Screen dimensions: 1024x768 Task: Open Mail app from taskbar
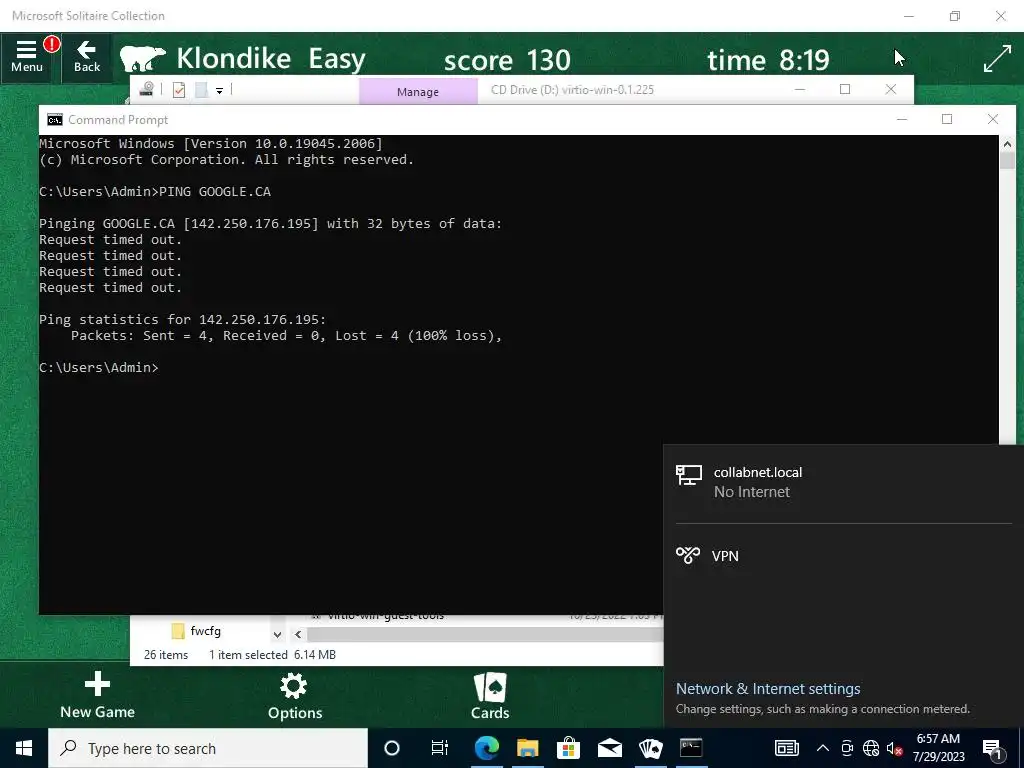[x=610, y=748]
